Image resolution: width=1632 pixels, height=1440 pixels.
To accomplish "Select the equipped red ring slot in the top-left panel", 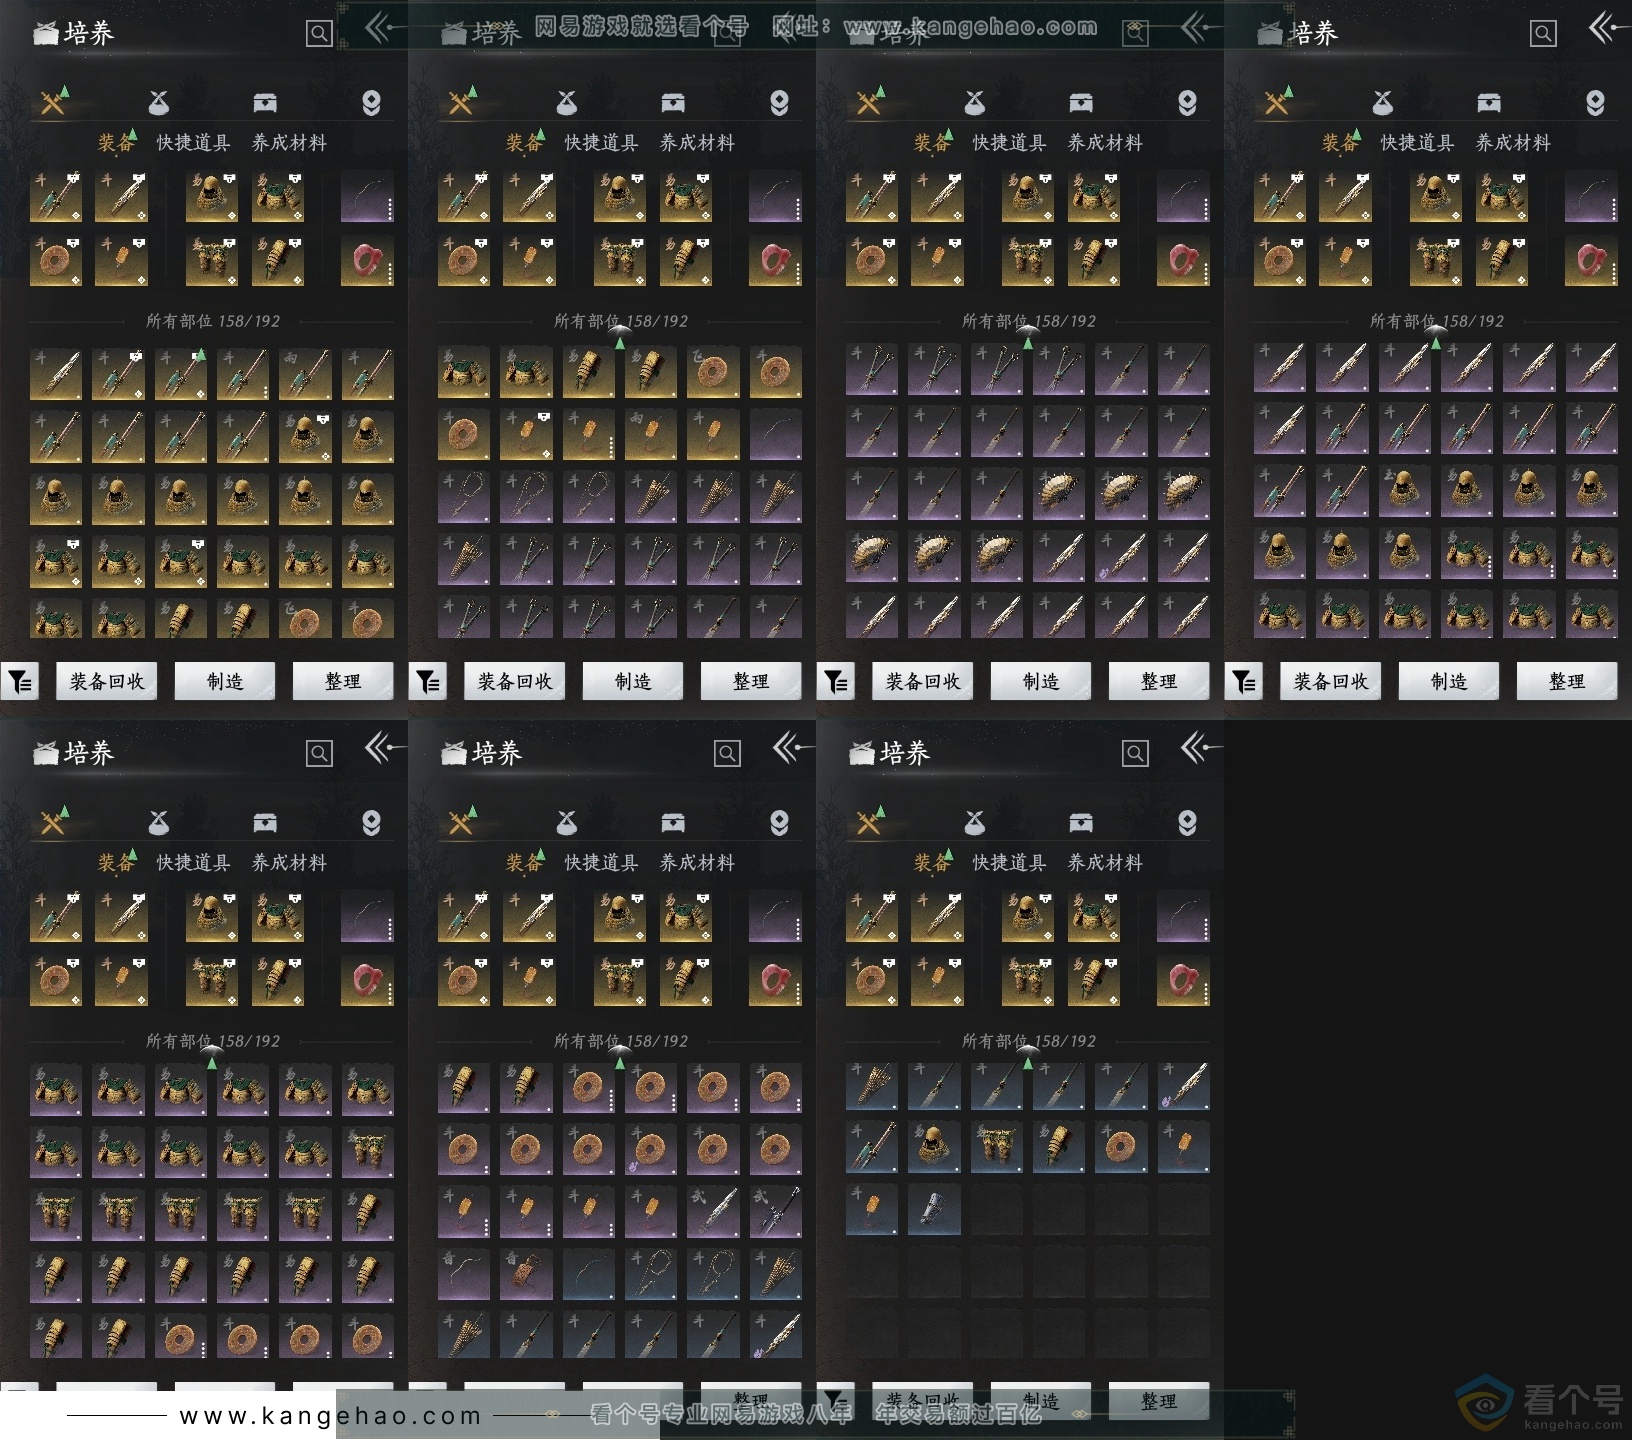I will tap(368, 261).
